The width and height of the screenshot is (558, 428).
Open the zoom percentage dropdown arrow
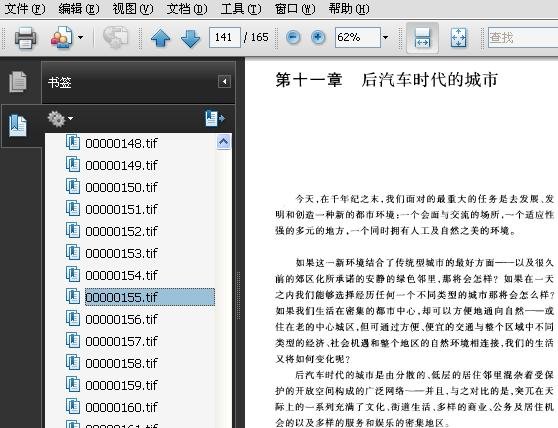(385, 37)
